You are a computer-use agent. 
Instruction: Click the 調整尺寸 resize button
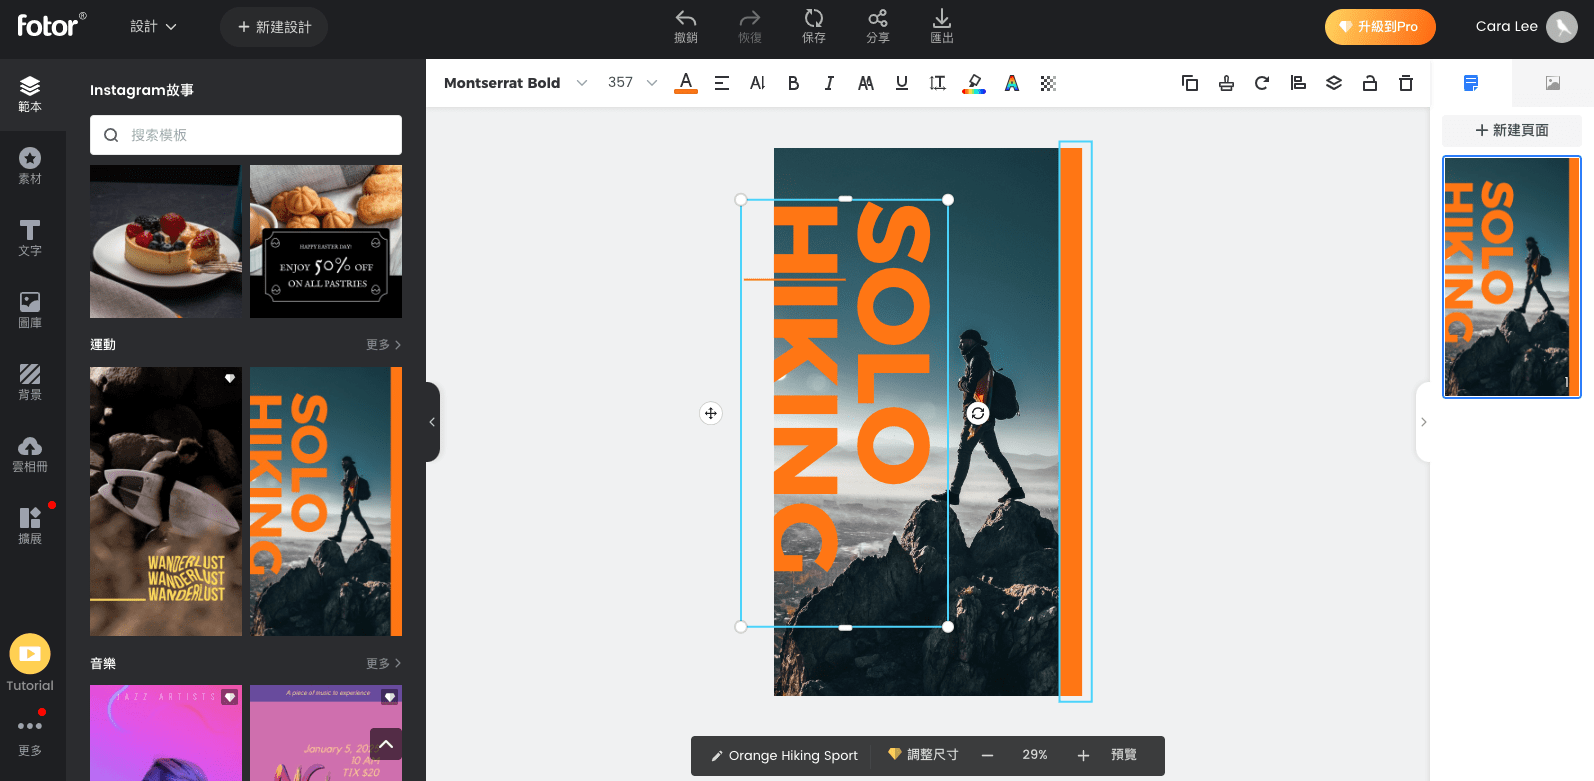pos(923,755)
